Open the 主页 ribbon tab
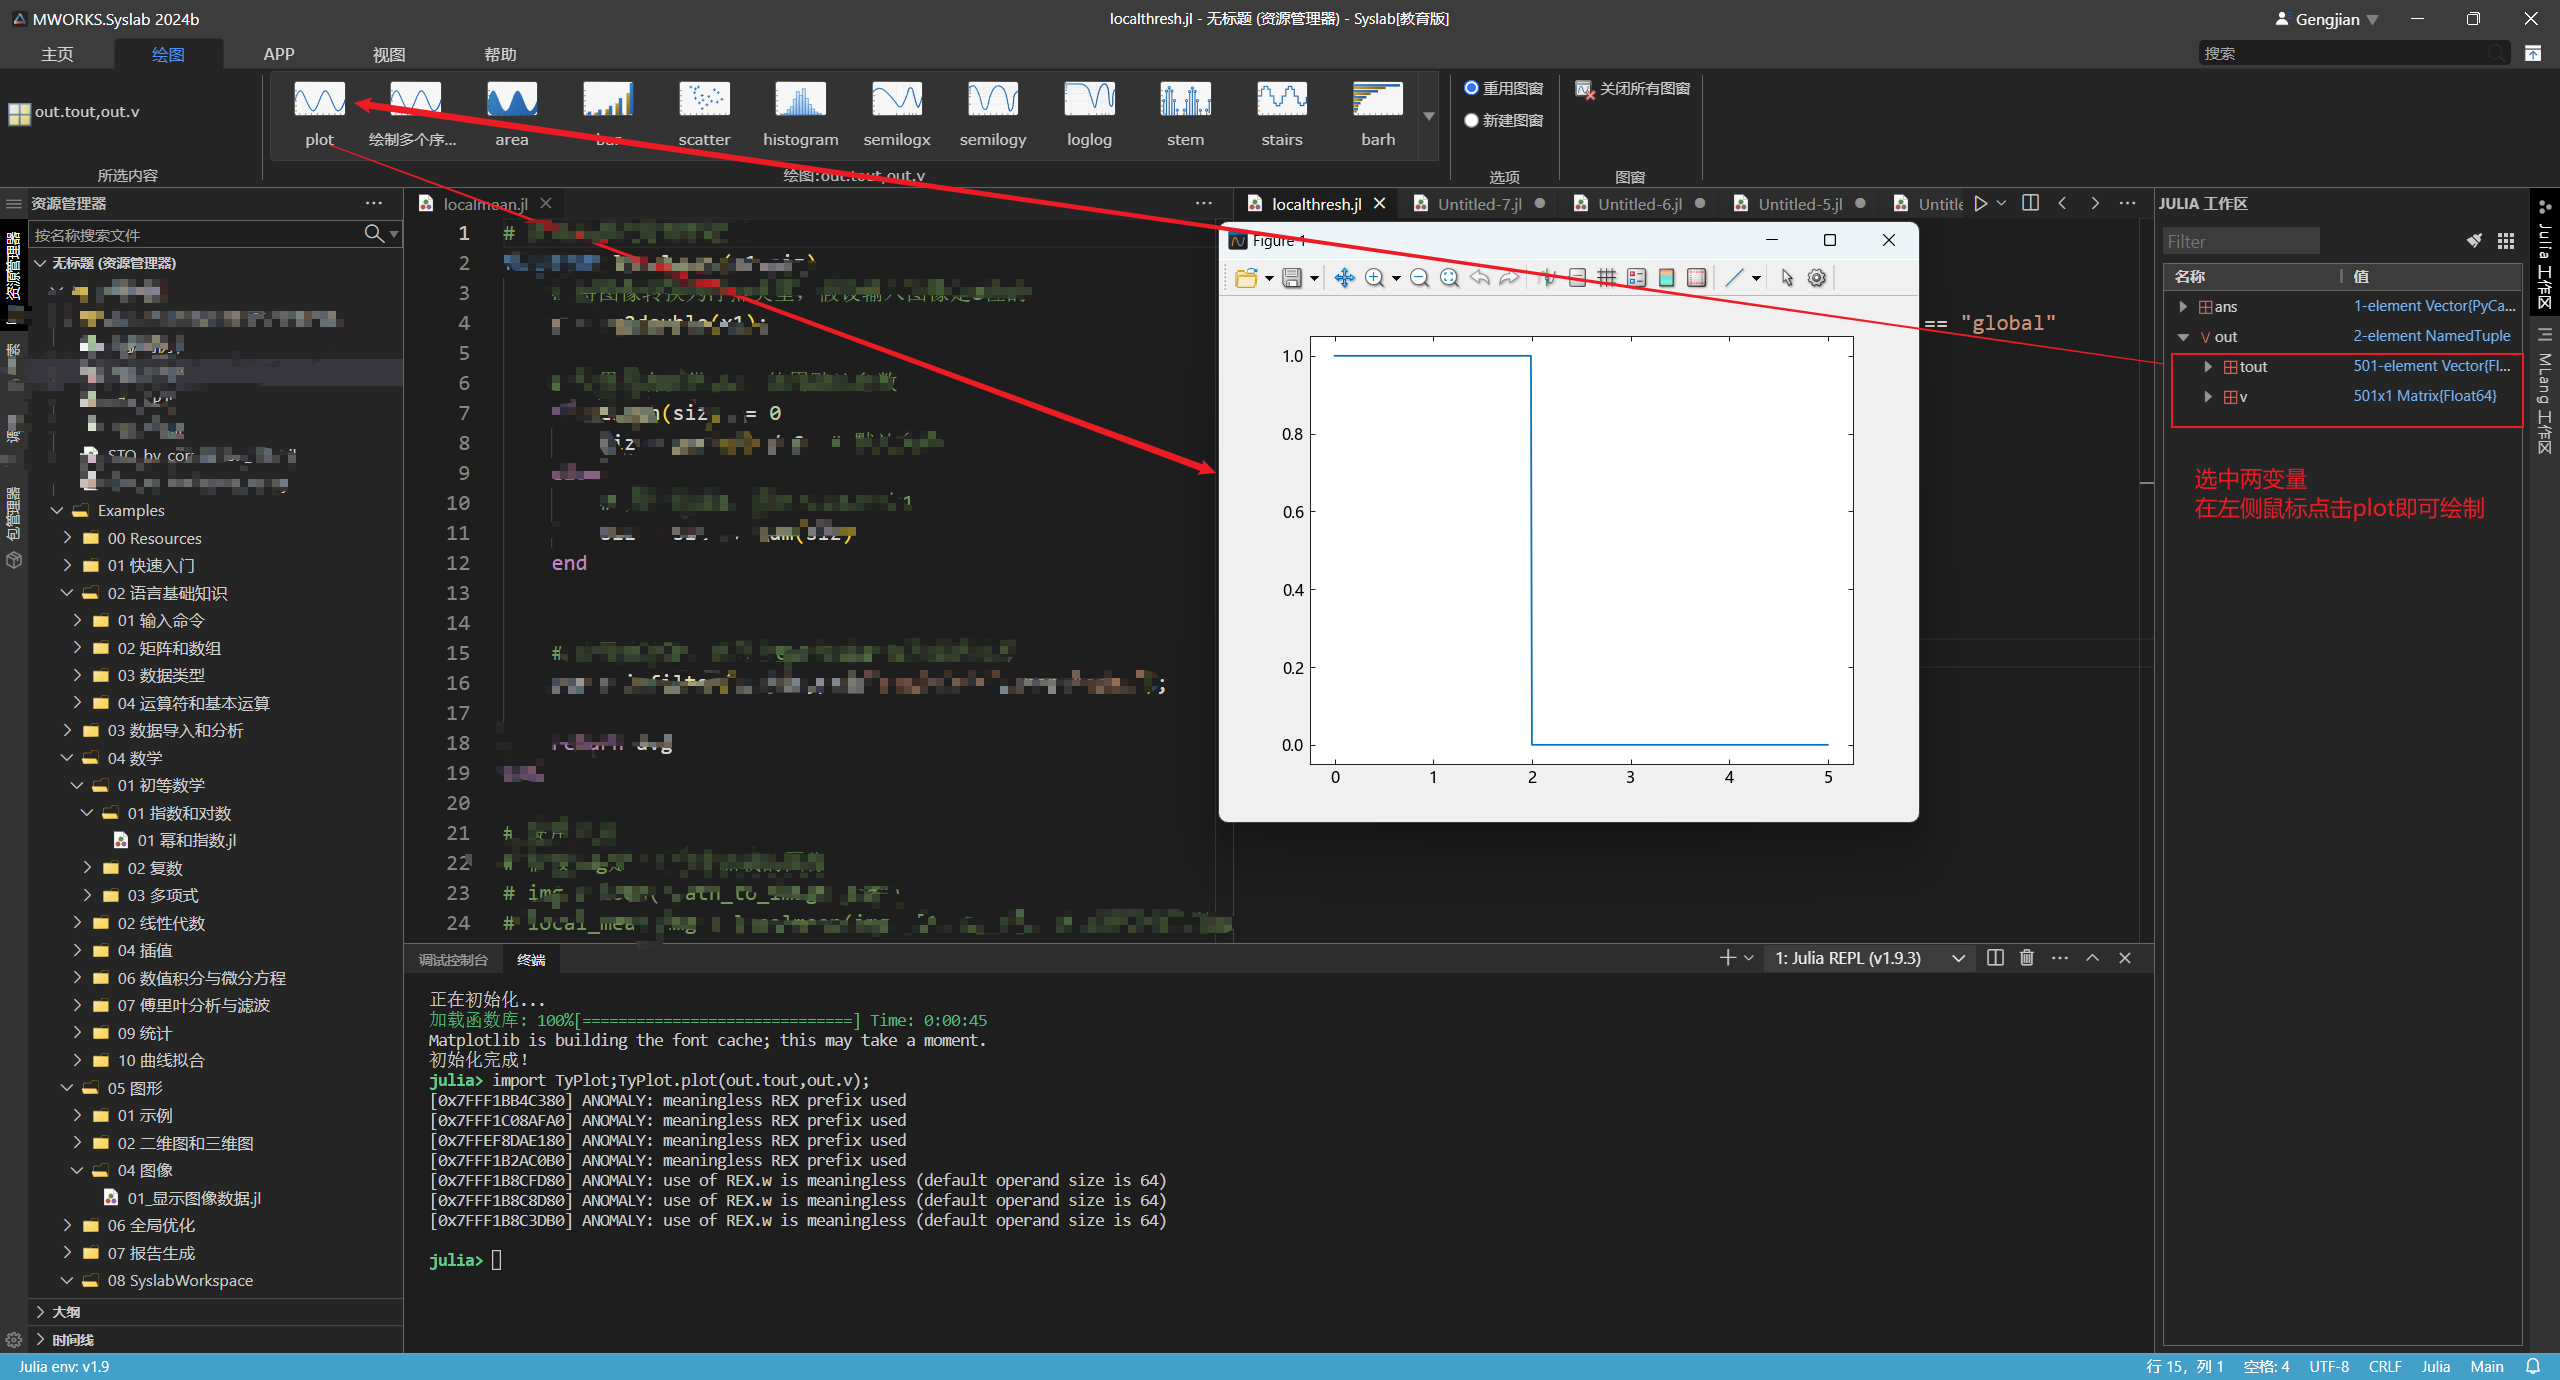This screenshot has width=2560, height=1380. coord(57,54)
